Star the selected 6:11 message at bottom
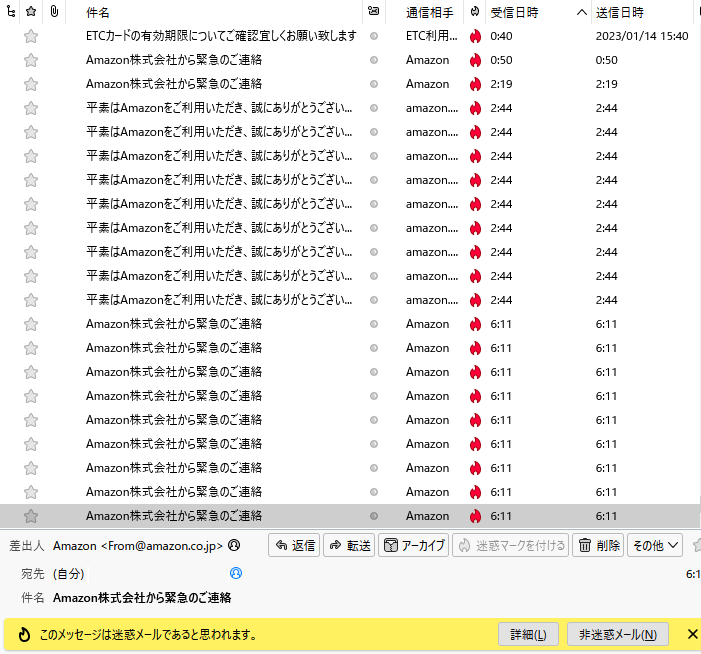The width and height of the screenshot is (701, 654). coord(31,516)
